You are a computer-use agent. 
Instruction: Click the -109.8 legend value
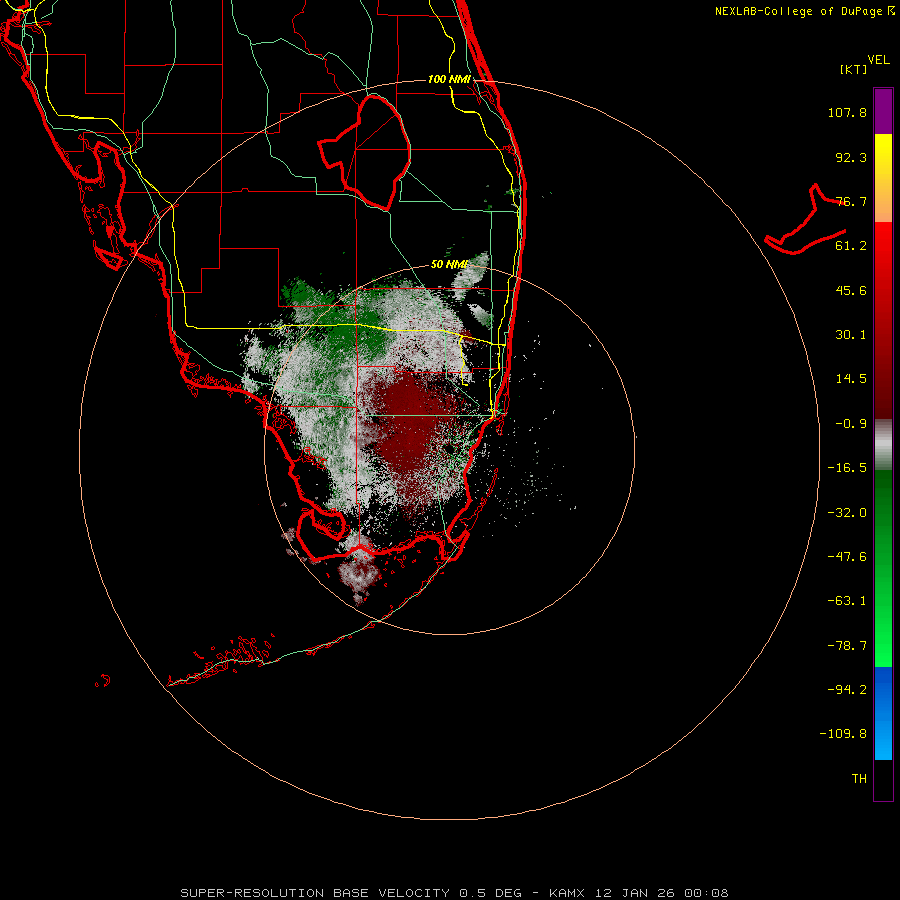(843, 734)
